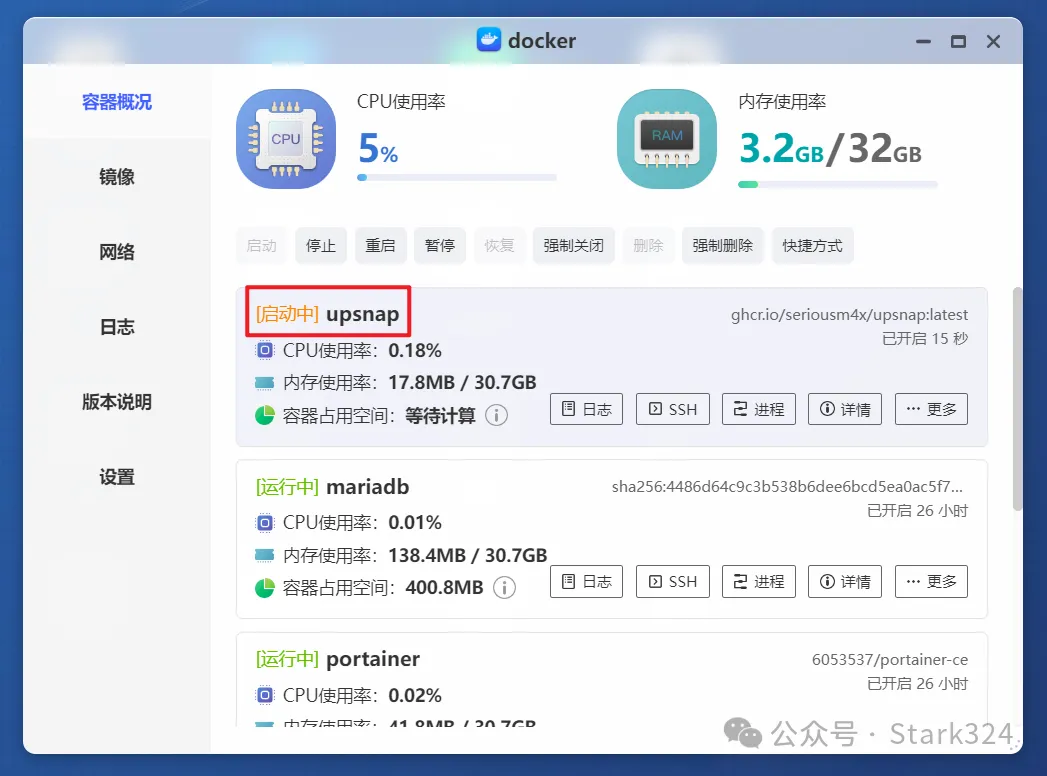This screenshot has height=776, width=1047.
Task: Click upsnap memory value 17.8MB / 30.7GB
Action: [x=462, y=383]
